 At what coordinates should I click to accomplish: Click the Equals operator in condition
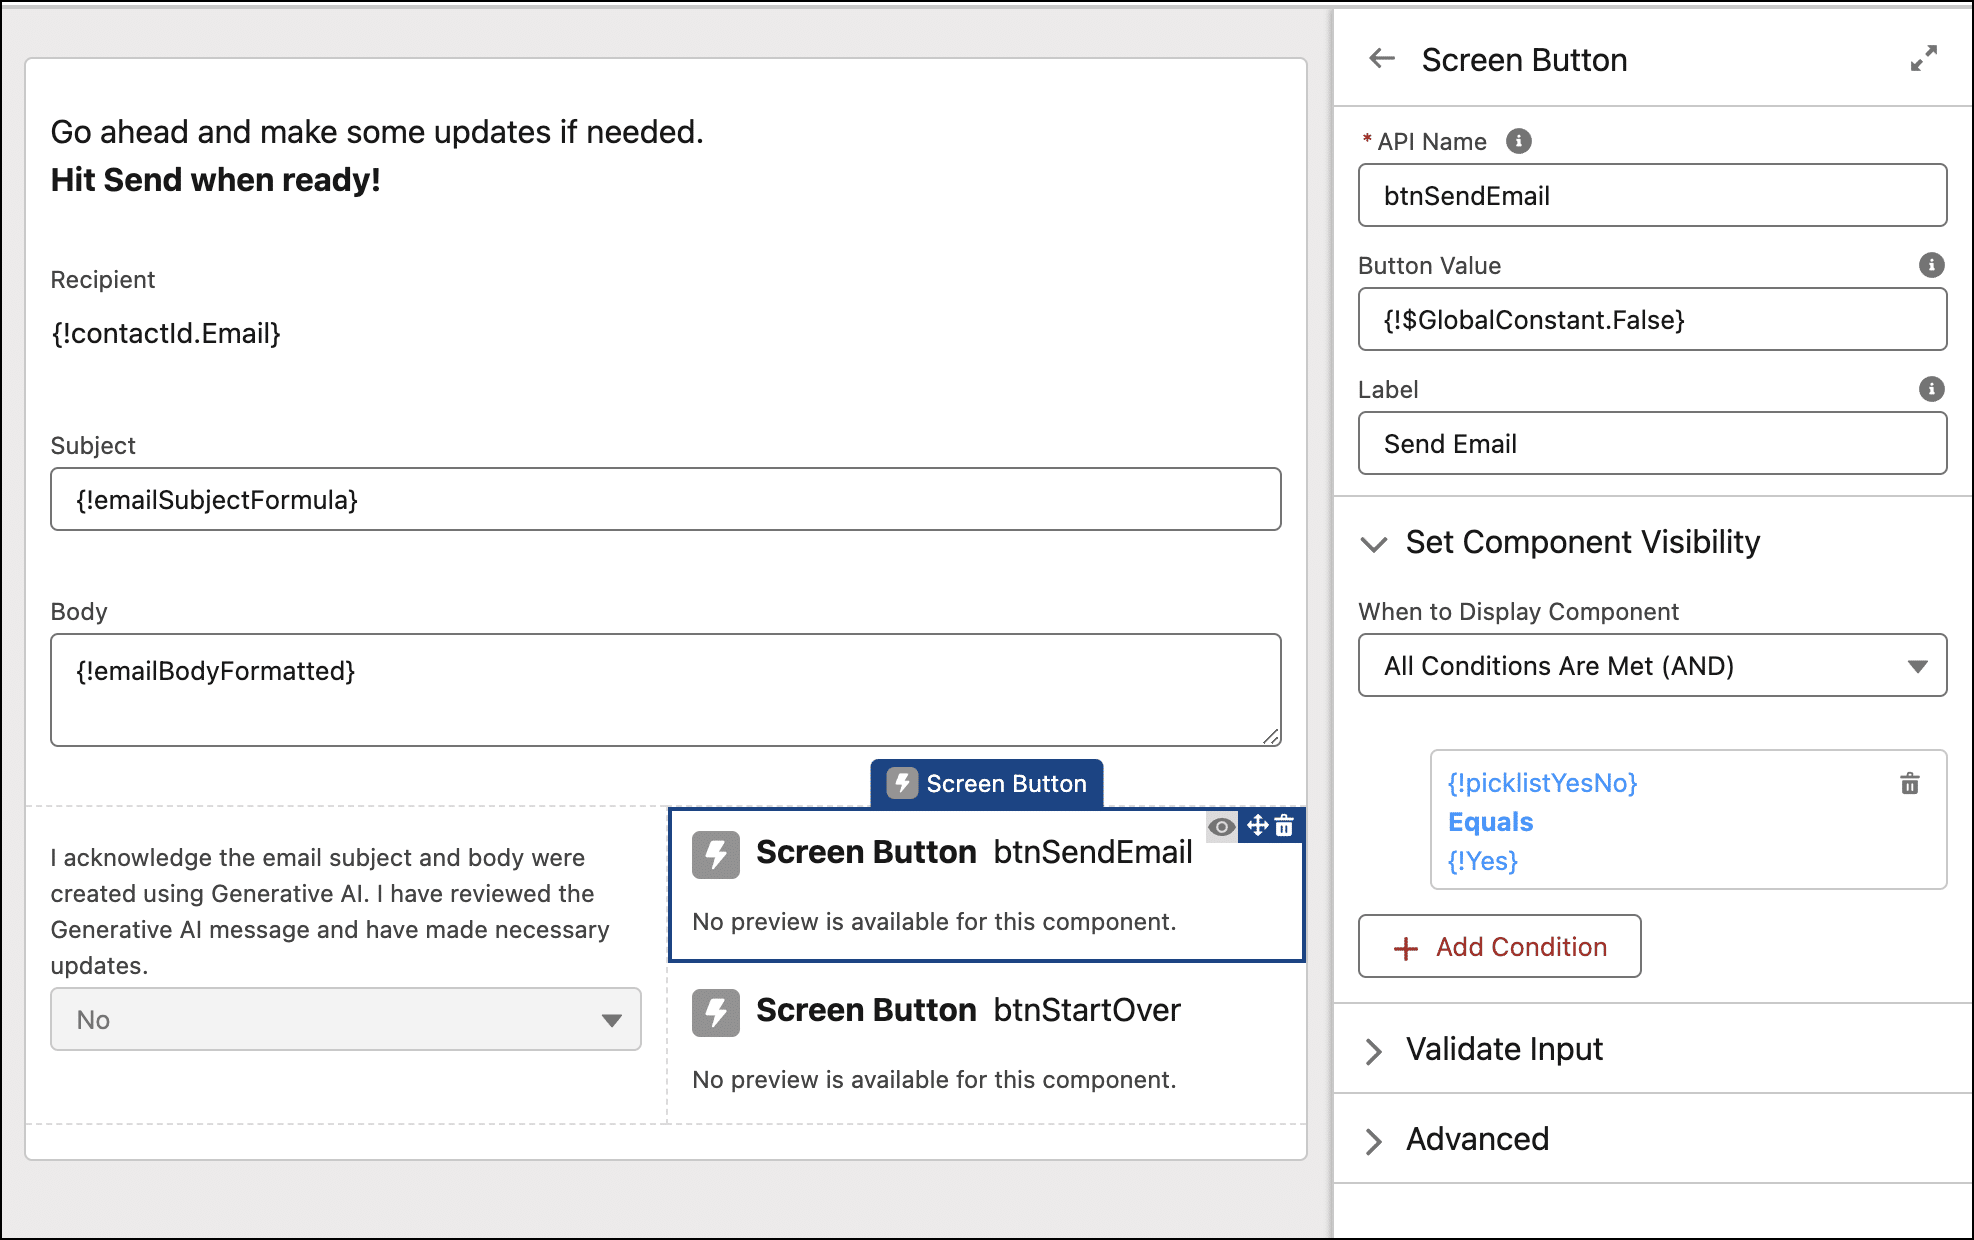point(1490,822)
